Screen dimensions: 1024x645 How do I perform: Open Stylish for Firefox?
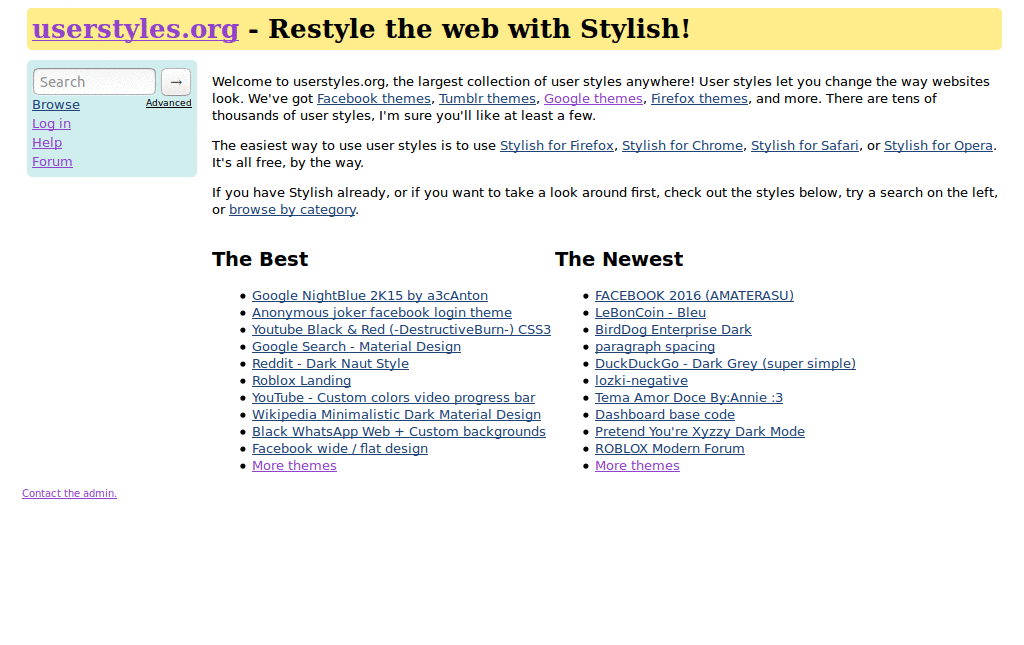557,145
